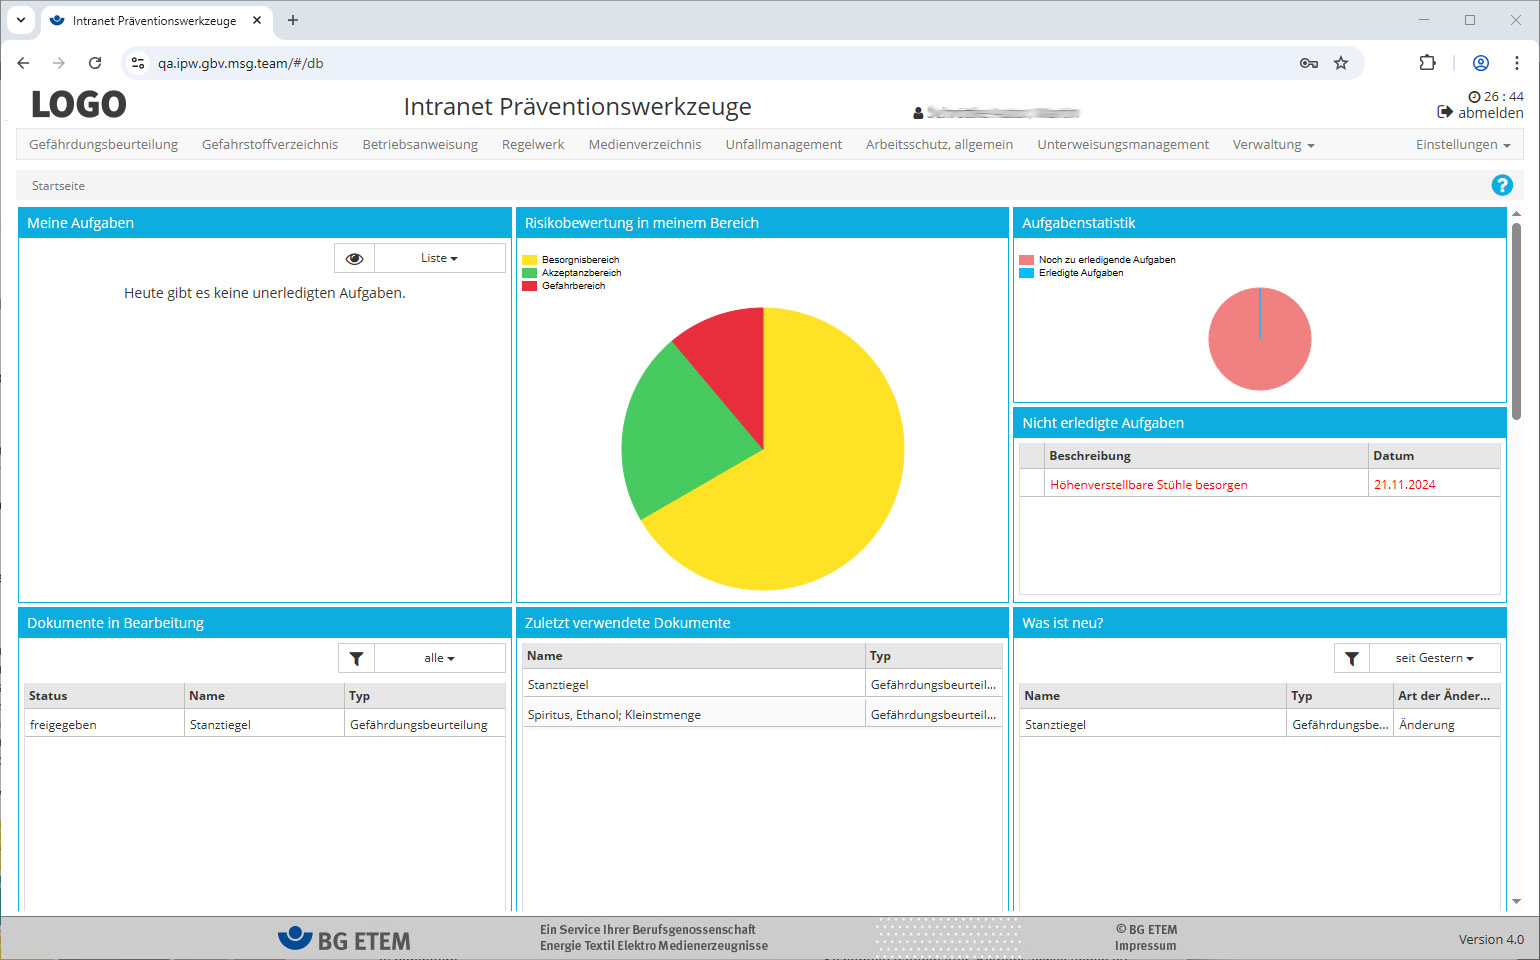Open the browser extensions puzzle icon
The image size is (1540, 960).
[x=1427, y=63]
